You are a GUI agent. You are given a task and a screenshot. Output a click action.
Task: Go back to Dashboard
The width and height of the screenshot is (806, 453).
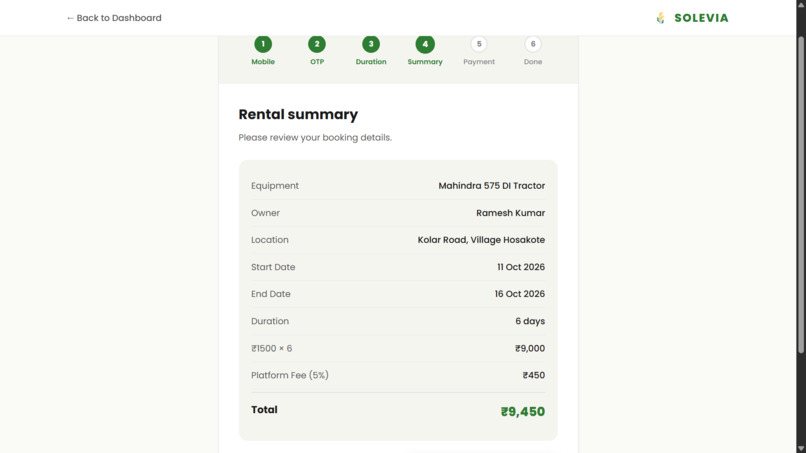pos(114,18)
